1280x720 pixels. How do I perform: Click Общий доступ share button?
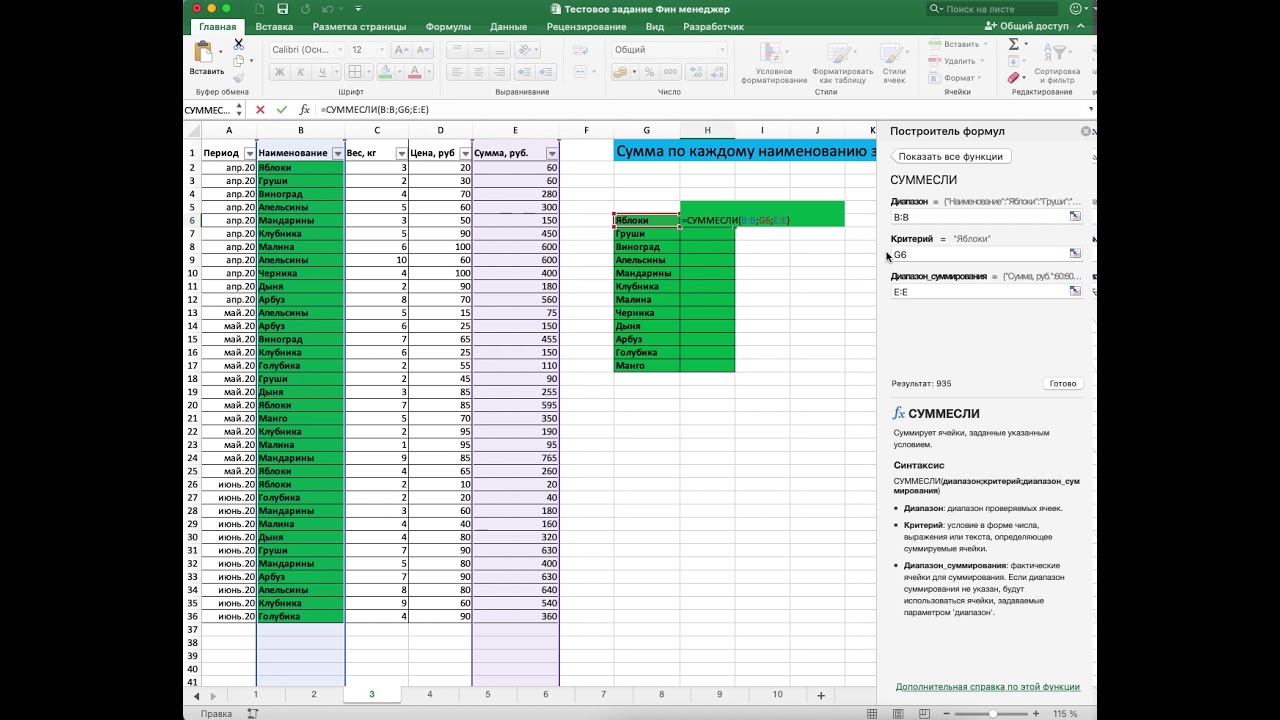1027,27
